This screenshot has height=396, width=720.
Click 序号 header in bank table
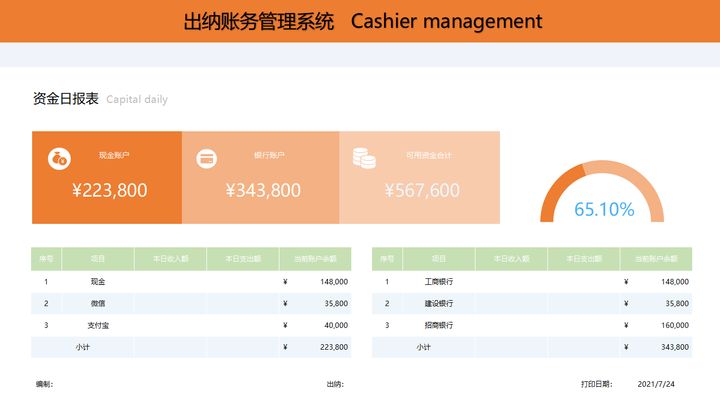(x=387, y=259)
